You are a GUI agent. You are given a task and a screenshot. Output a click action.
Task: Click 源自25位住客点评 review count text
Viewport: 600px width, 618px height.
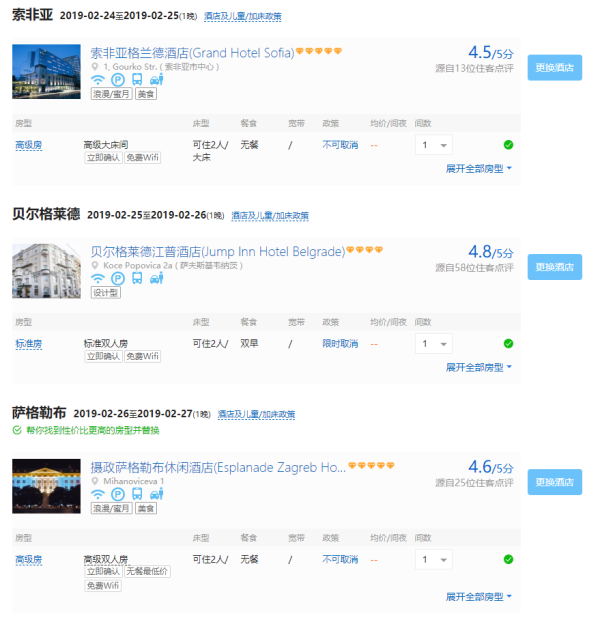pyautogui.click(x=474, y=483)
